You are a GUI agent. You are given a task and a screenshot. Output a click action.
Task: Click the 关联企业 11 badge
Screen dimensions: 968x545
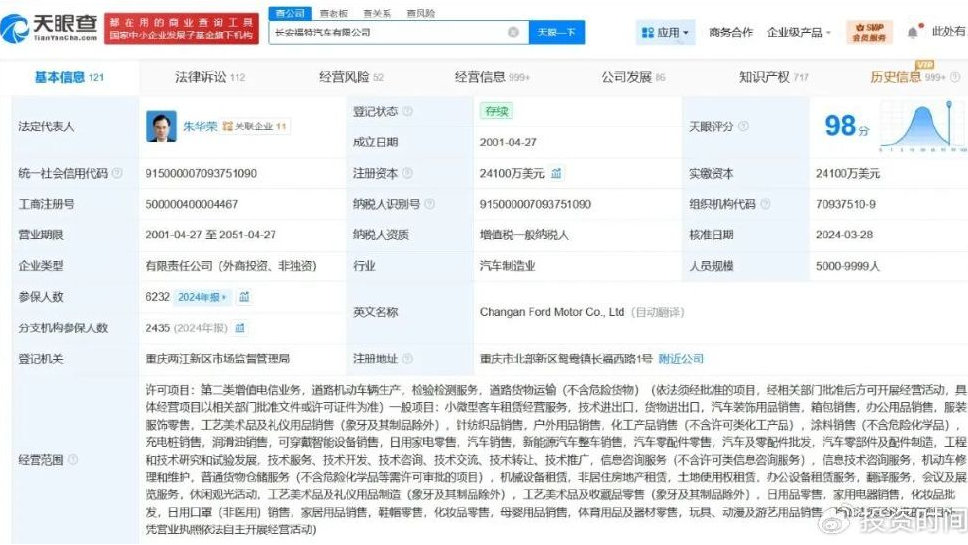coord(255,127)
